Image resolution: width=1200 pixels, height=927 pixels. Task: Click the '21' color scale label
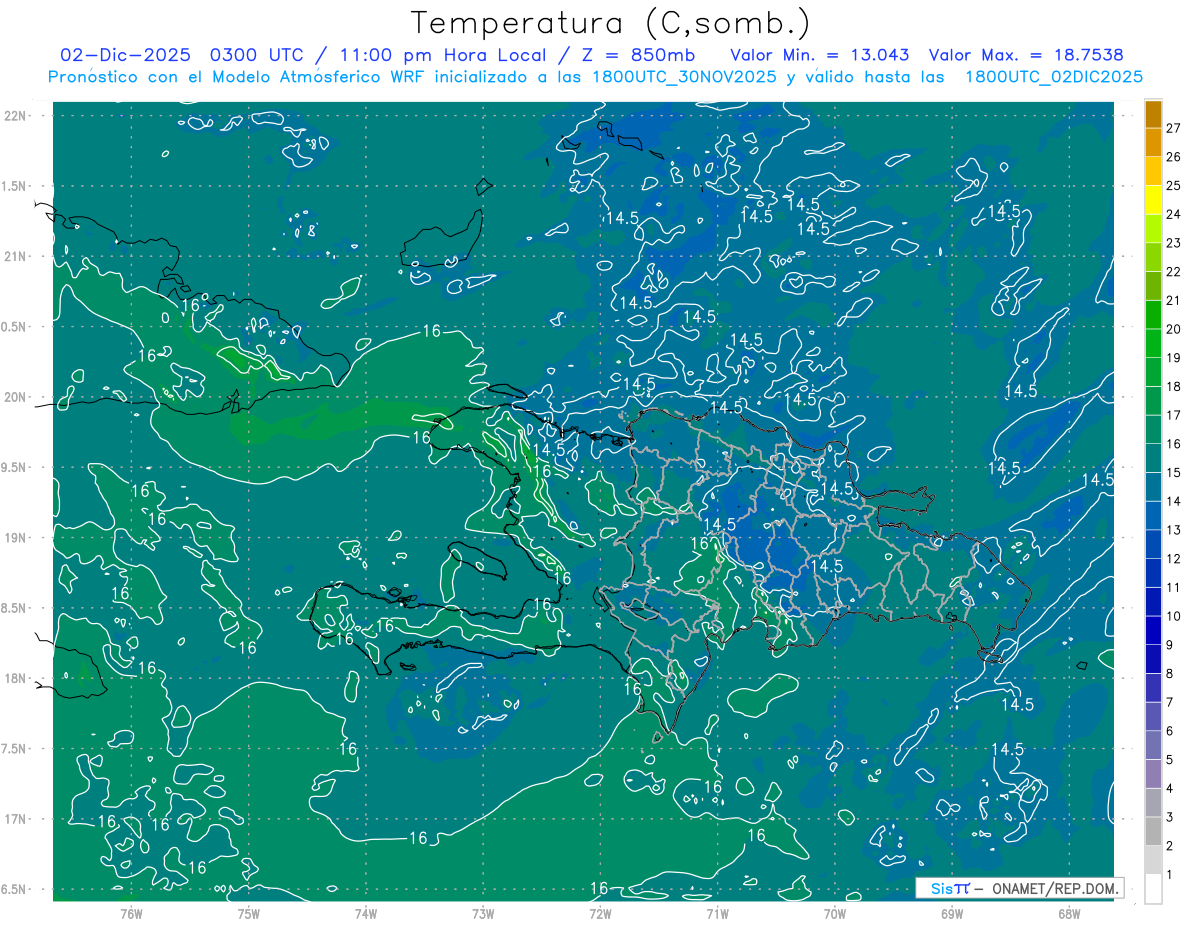tap(1173, 301)
